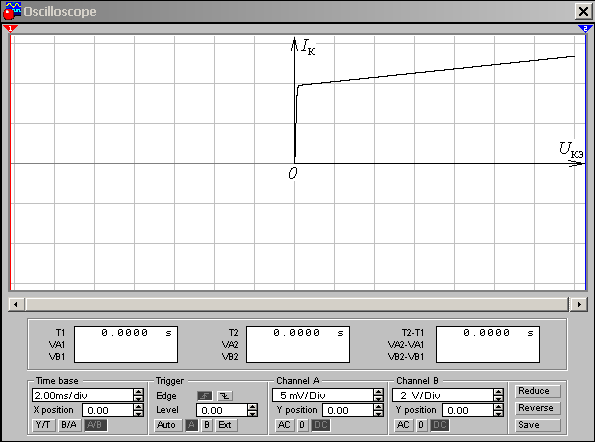Increase trigger Level value
595x443 pixels.
coord(253,407)
